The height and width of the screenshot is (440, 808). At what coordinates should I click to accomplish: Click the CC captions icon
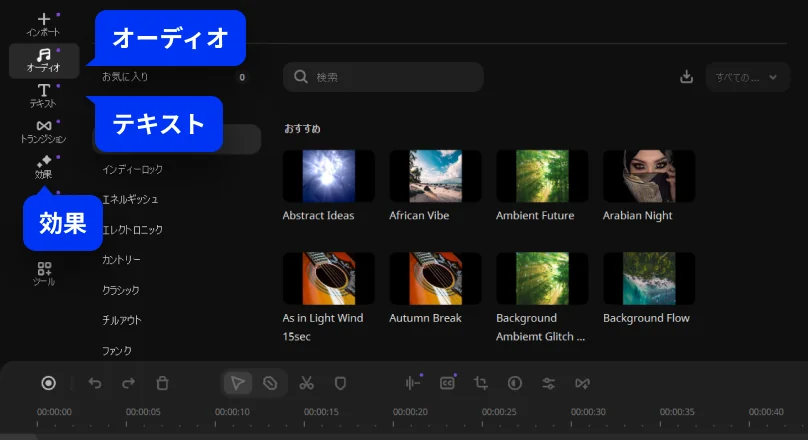coord(447,383)
